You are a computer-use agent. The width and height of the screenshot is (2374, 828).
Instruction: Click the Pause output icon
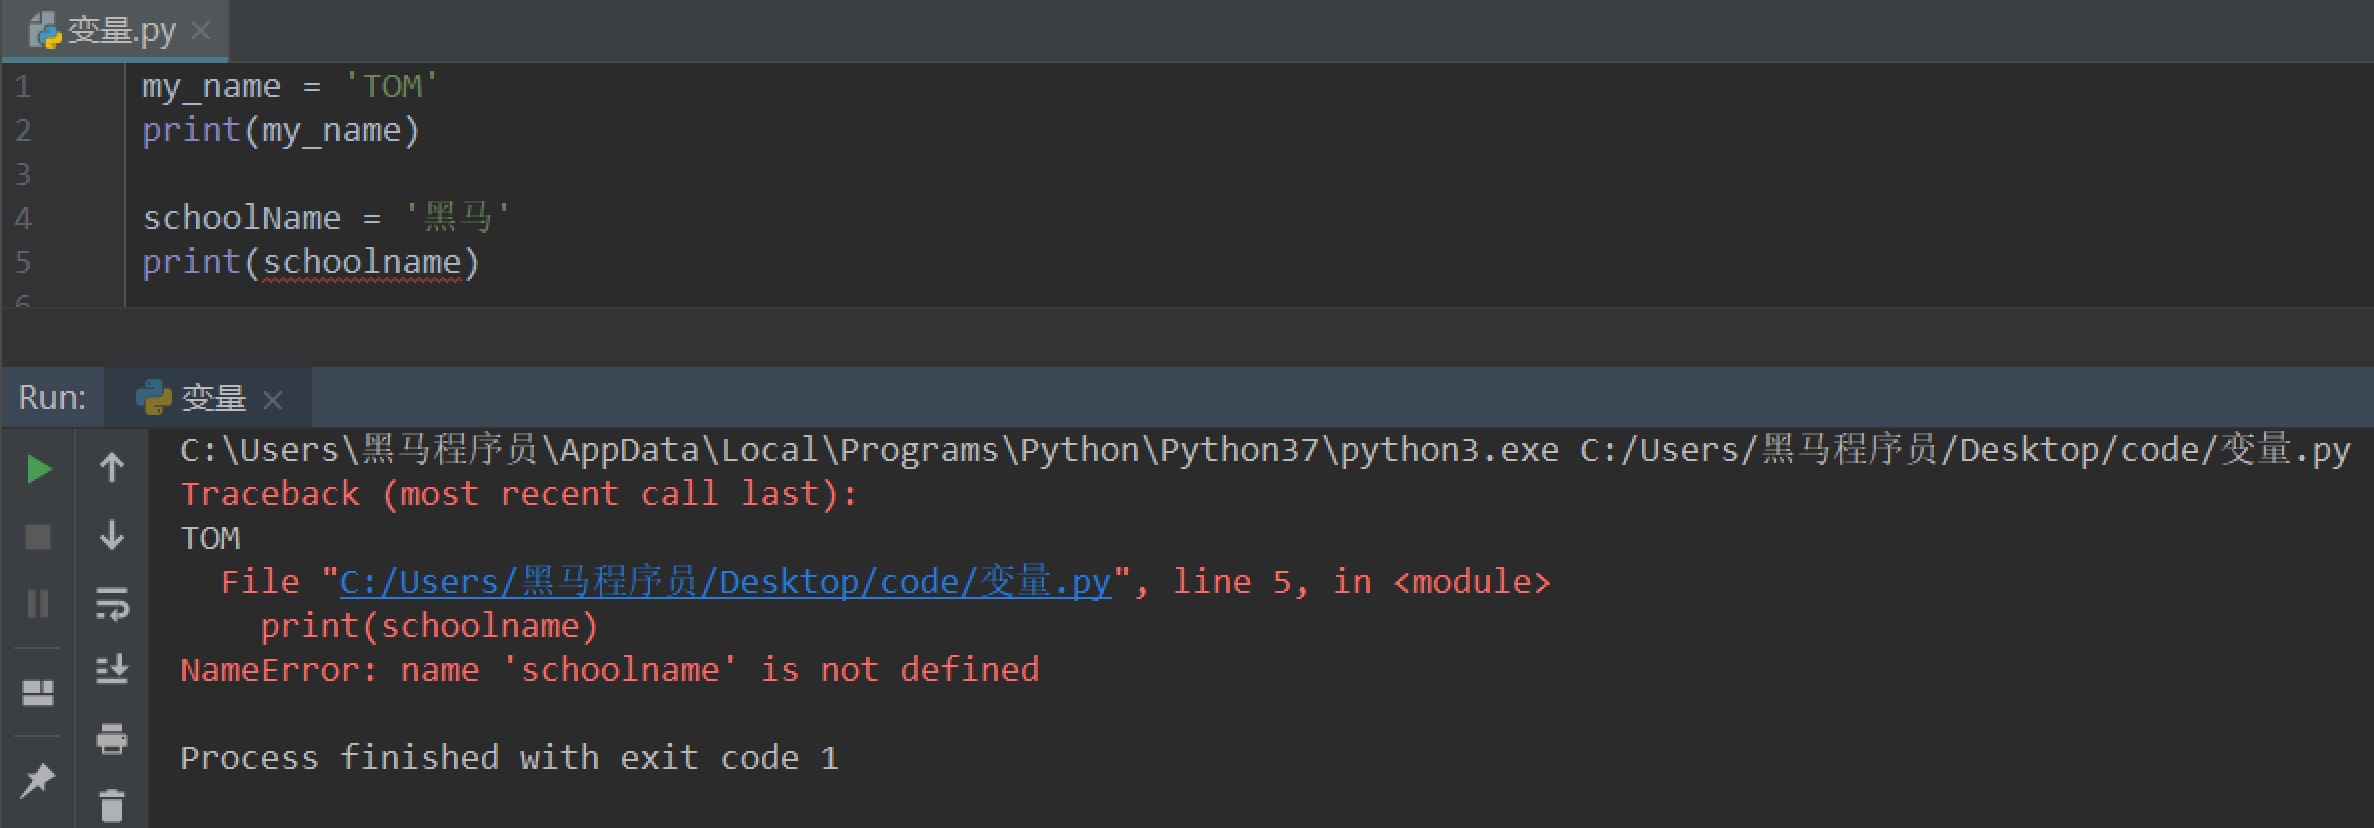(x=38, y=603)
